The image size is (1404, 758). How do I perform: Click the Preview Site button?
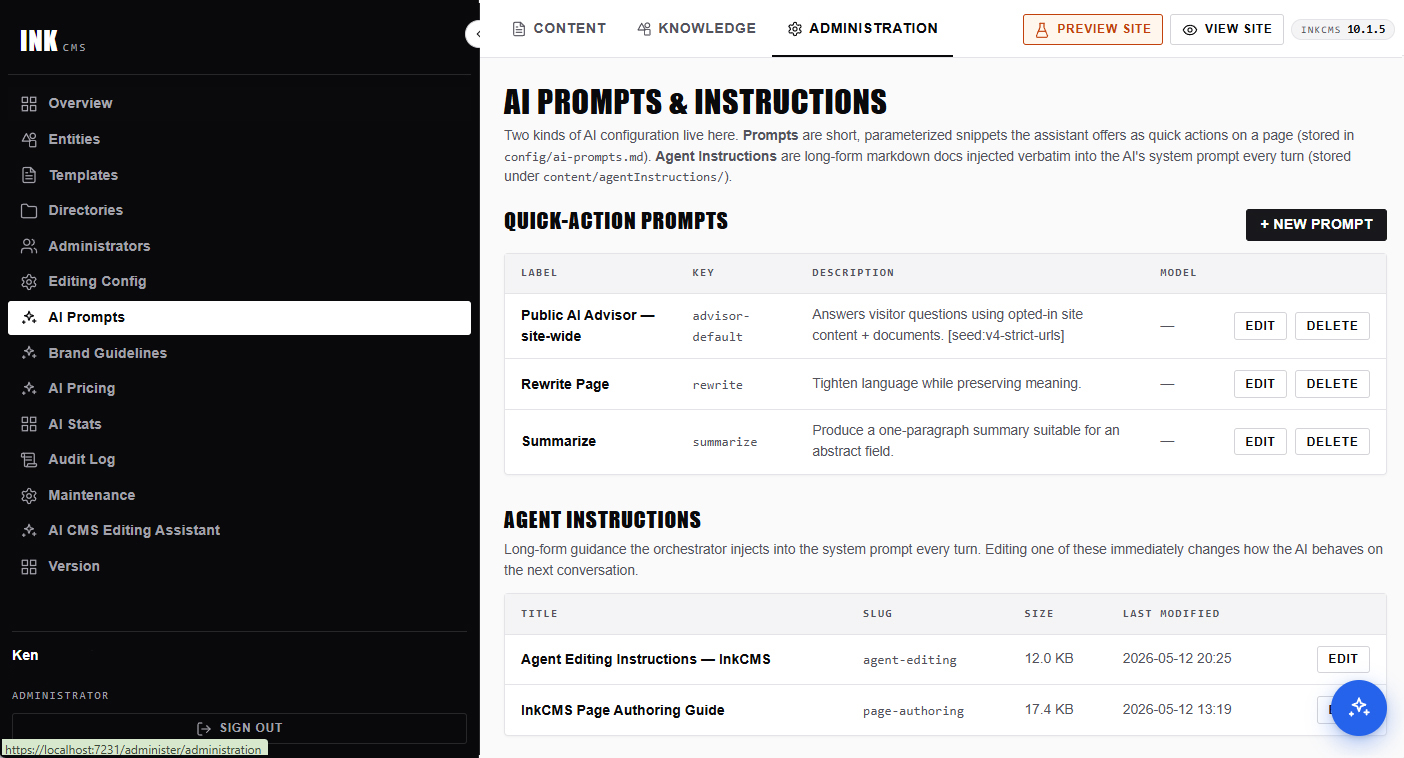click(x=1093, y=29)
